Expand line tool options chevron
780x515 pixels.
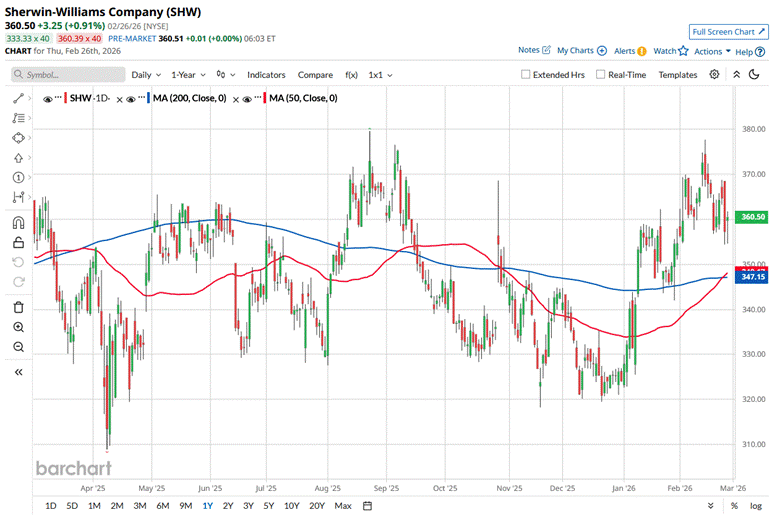coord(29,99)
